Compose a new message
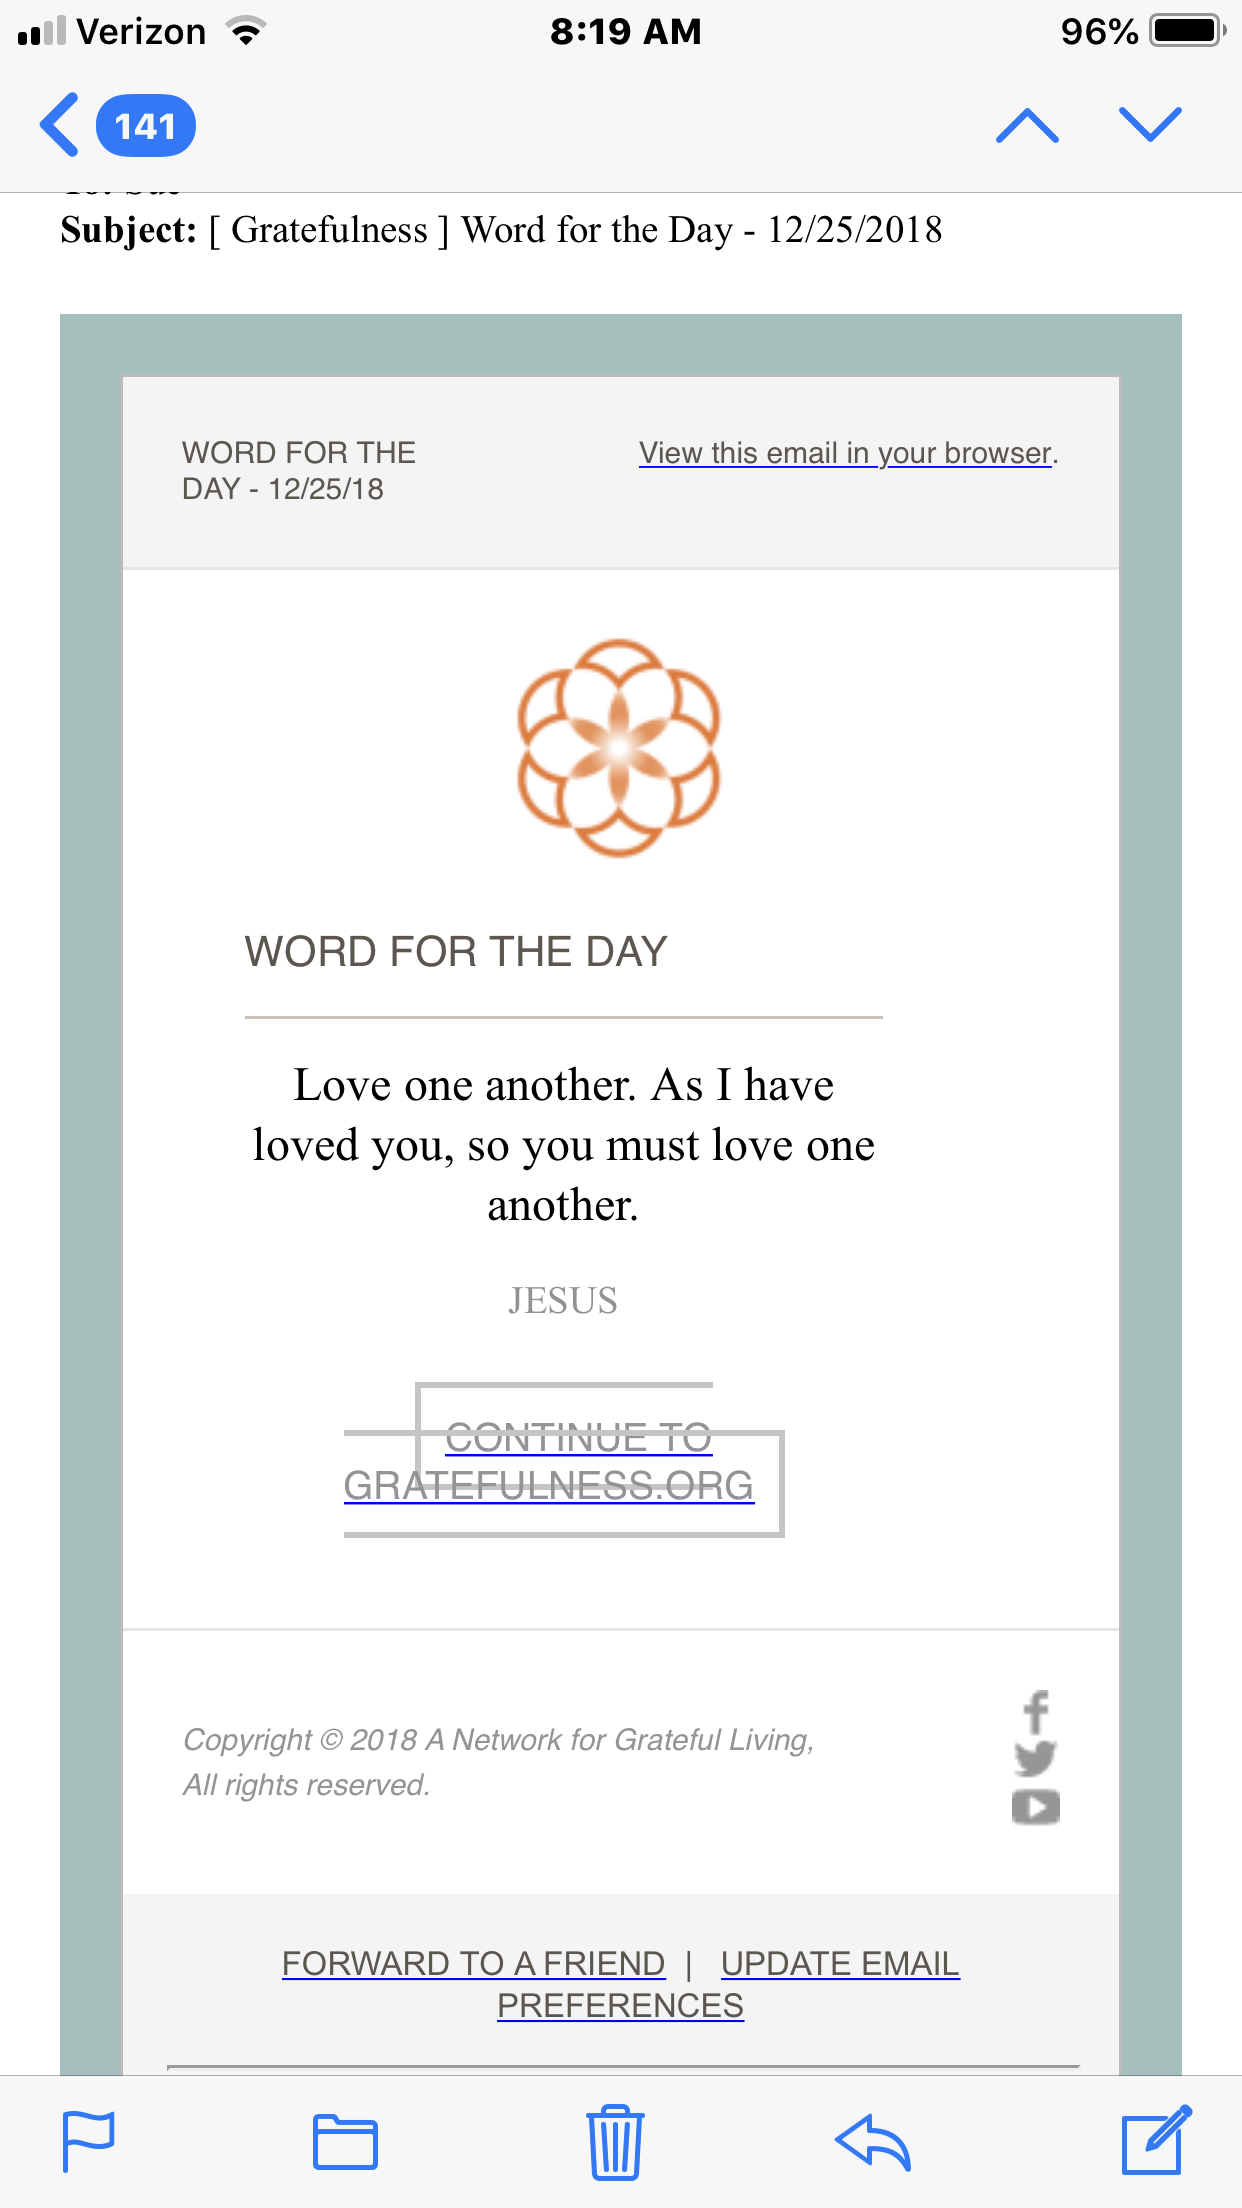Viewport: 1242px width, 2208px height. (1156, 2139)
